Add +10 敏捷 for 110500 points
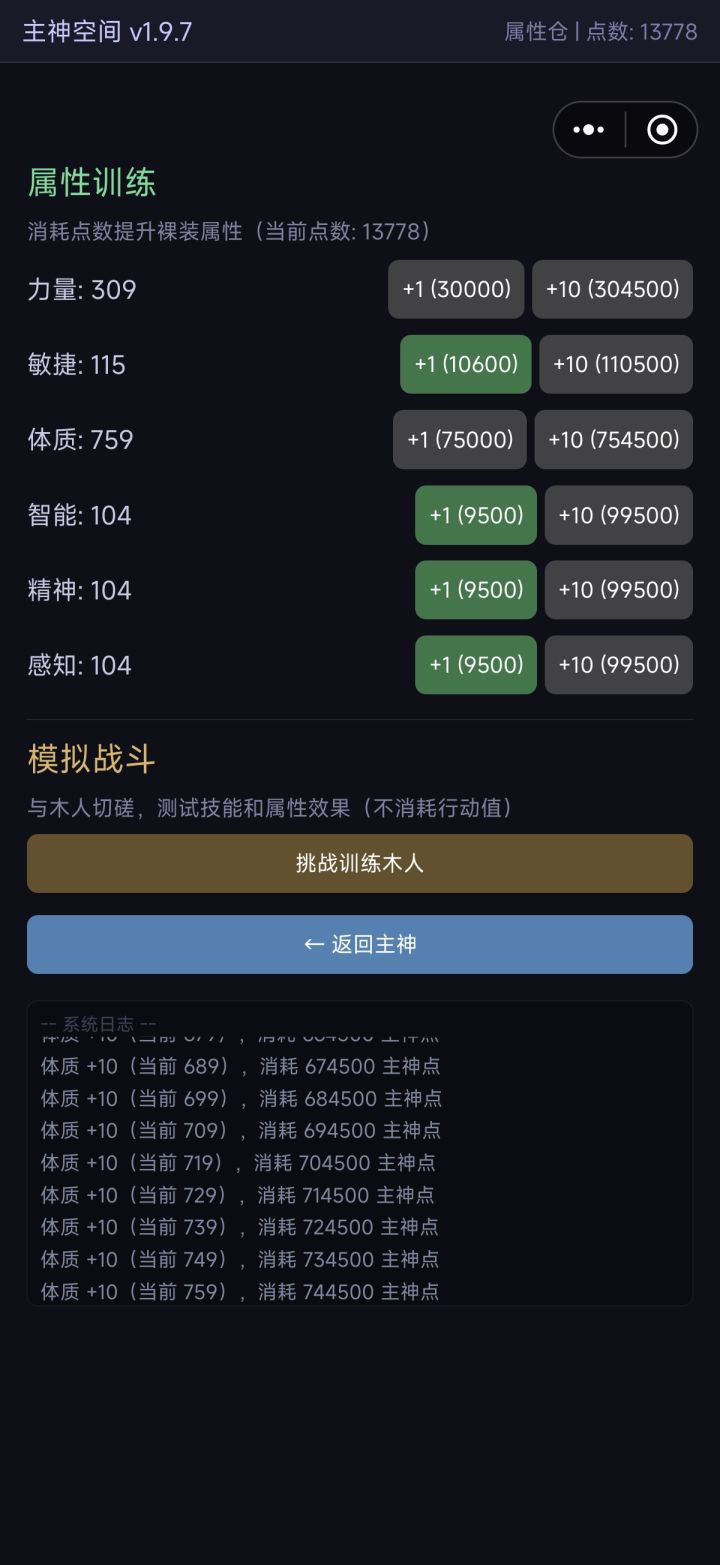This screenshot has width=720, height=1565. (616, 364)
